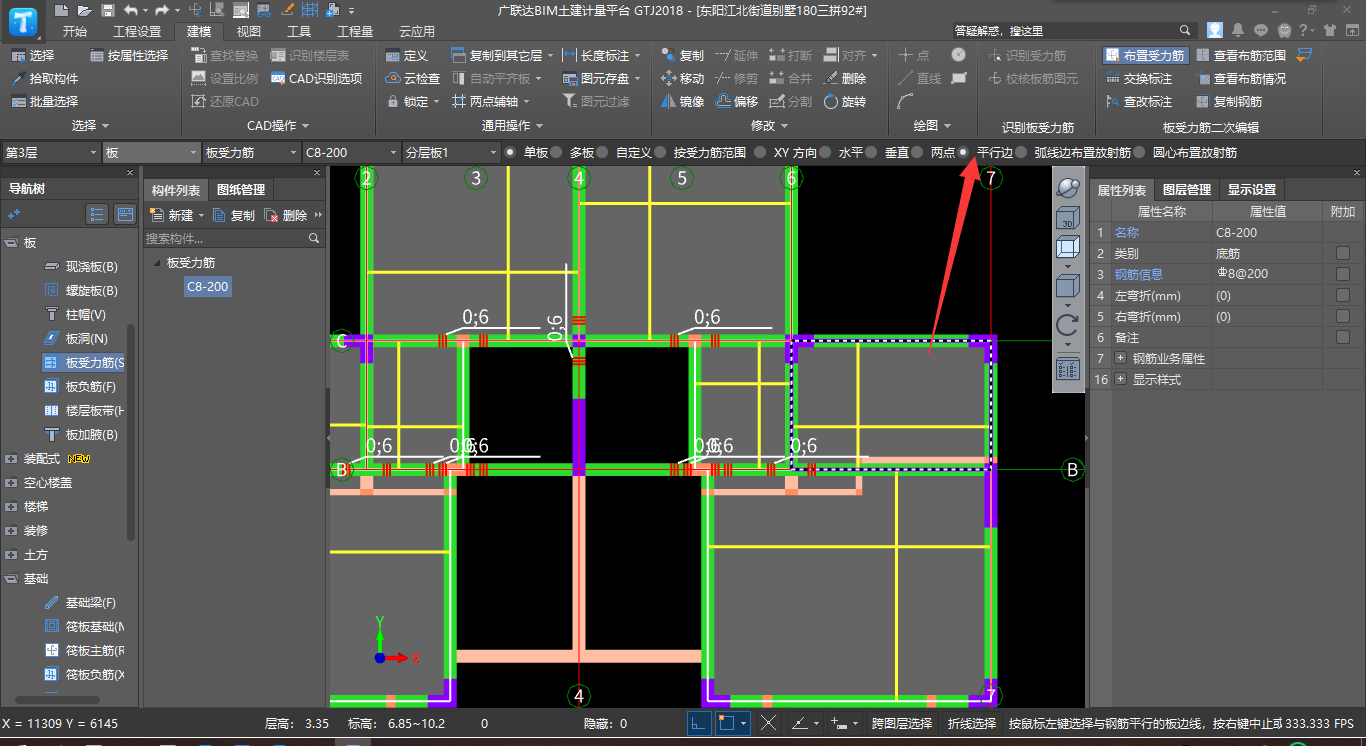Tick the 附加 checkbox for 钢筋信息 row
1366x746 pixels.
tap(1343, 274)
